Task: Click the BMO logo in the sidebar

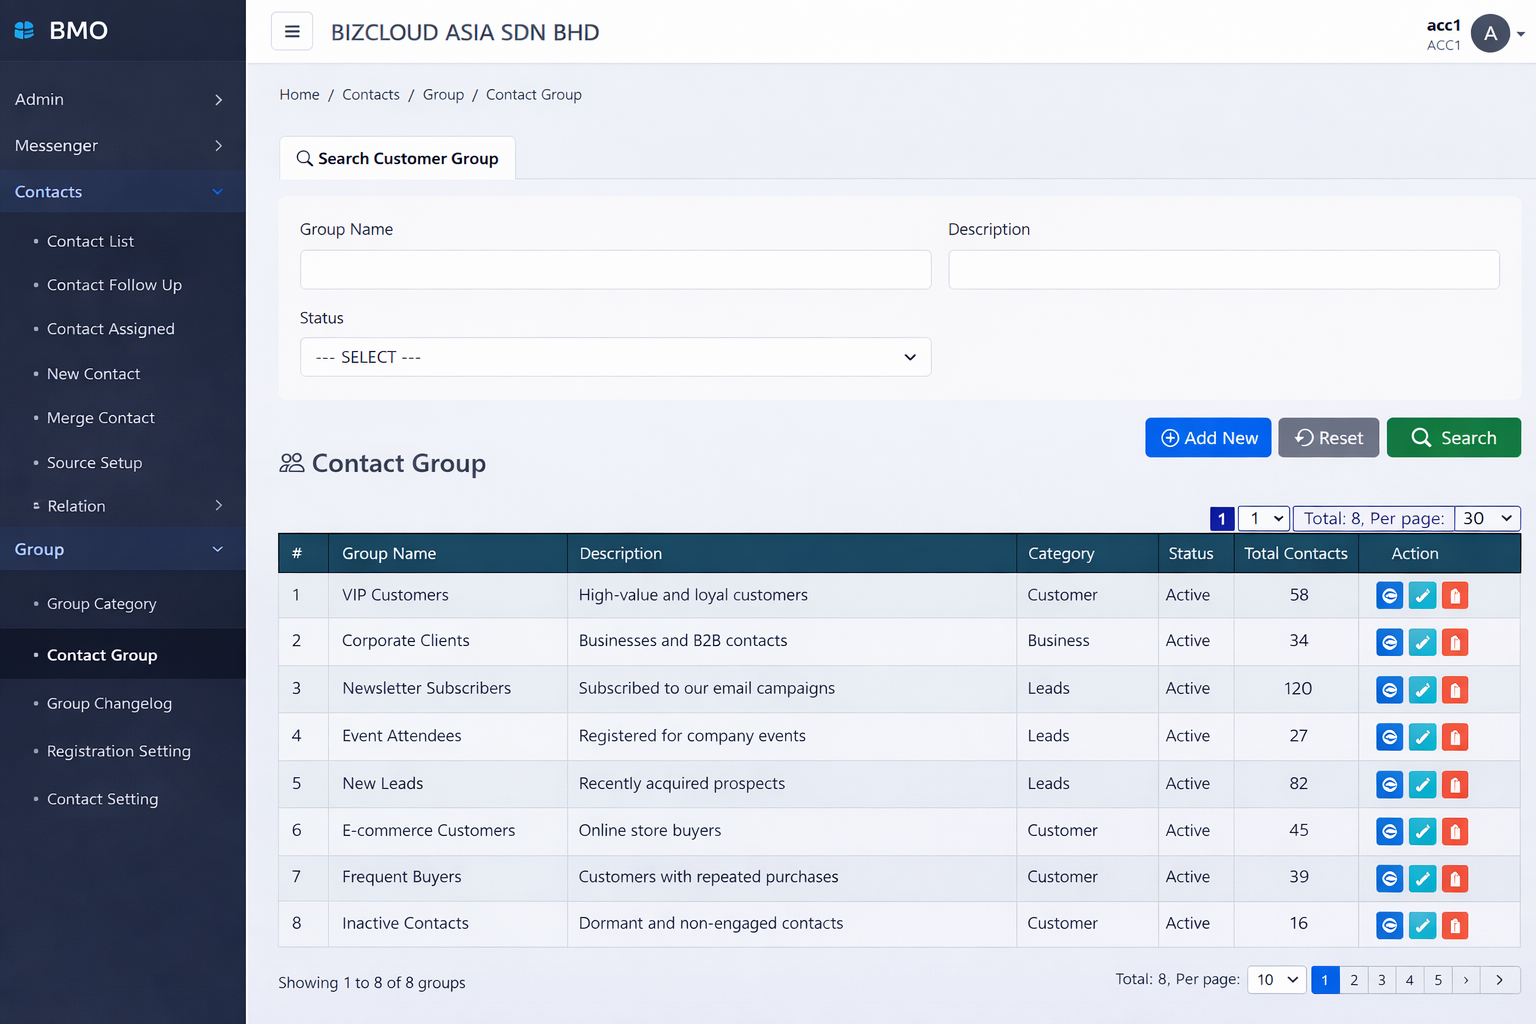Action: pos(61,30)
